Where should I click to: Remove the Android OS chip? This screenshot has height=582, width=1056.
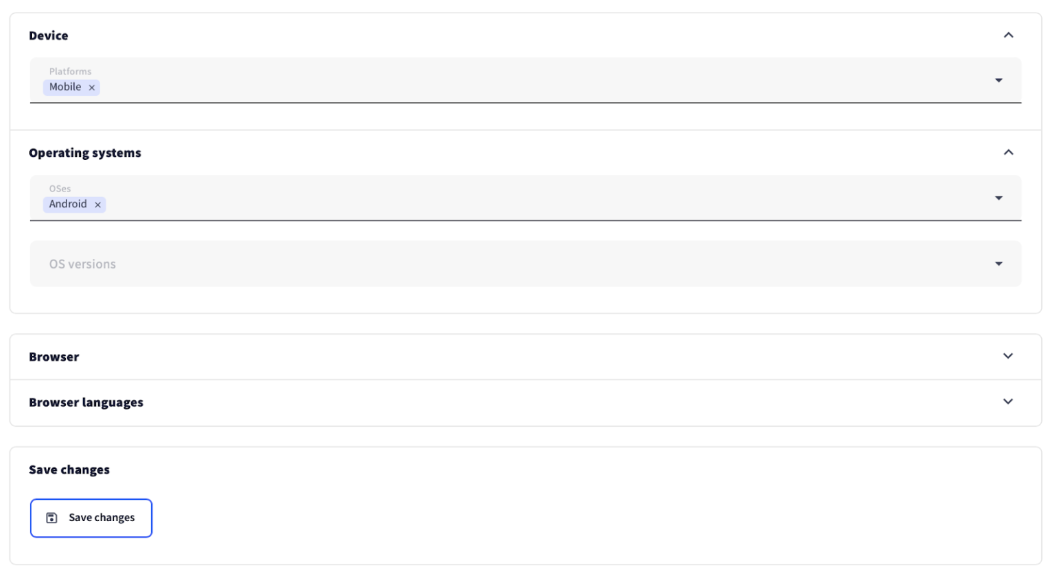(98, 205)
